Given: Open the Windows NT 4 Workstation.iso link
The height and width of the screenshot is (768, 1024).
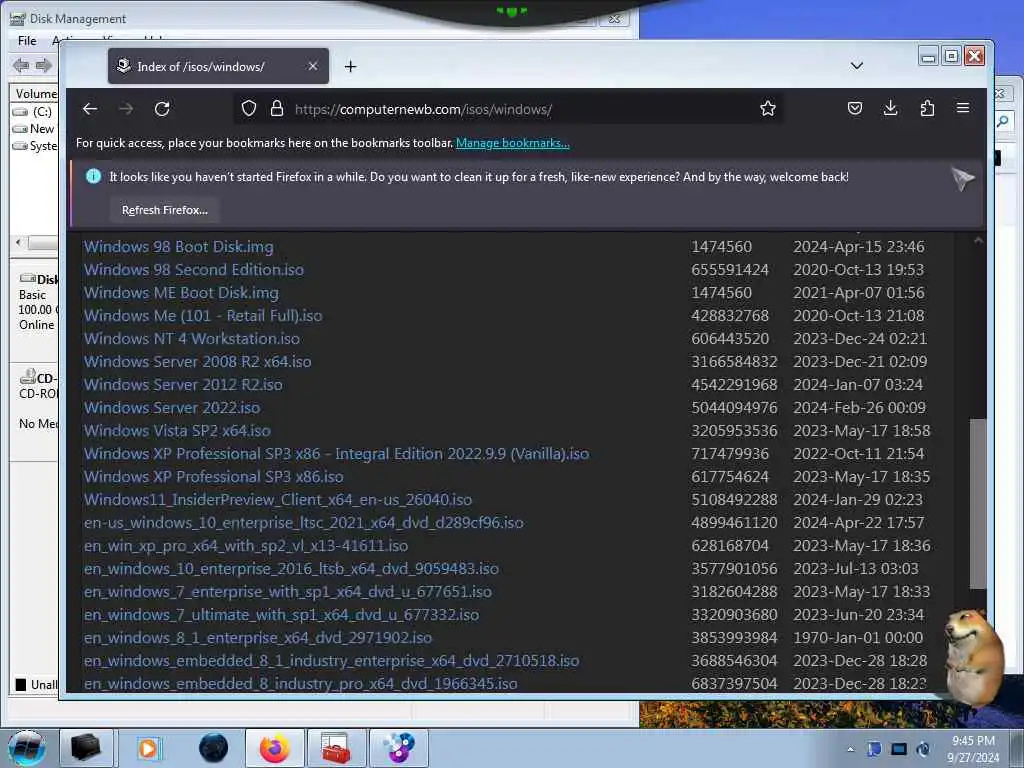Looking at the screenshot, I should point(191,338).
